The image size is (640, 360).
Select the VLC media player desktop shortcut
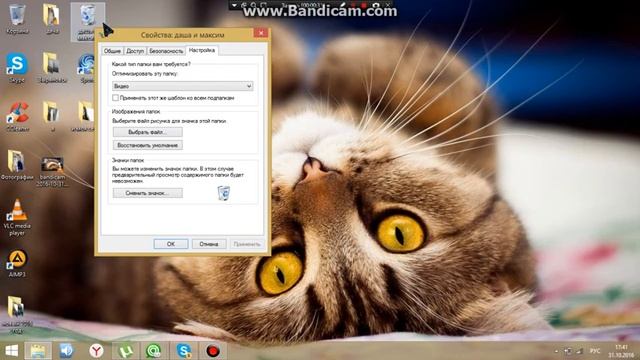point(17,217)
